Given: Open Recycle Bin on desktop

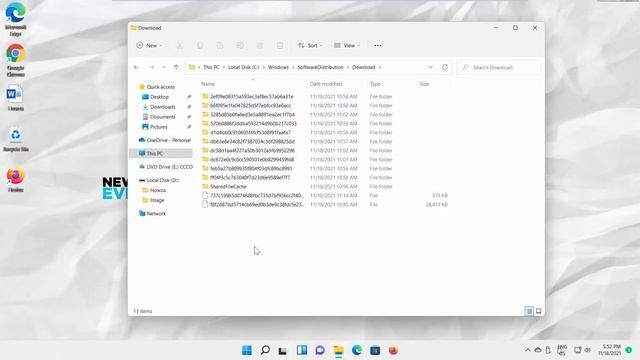Looking at the screenshot, I should pyautogui.click(x=16, y=139).
